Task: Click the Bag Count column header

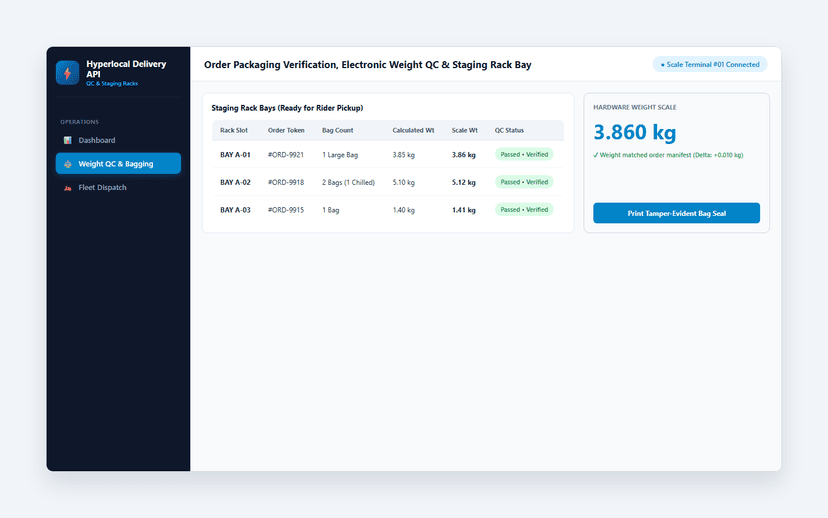Action: pyautogui.click(x=337, y=130)
